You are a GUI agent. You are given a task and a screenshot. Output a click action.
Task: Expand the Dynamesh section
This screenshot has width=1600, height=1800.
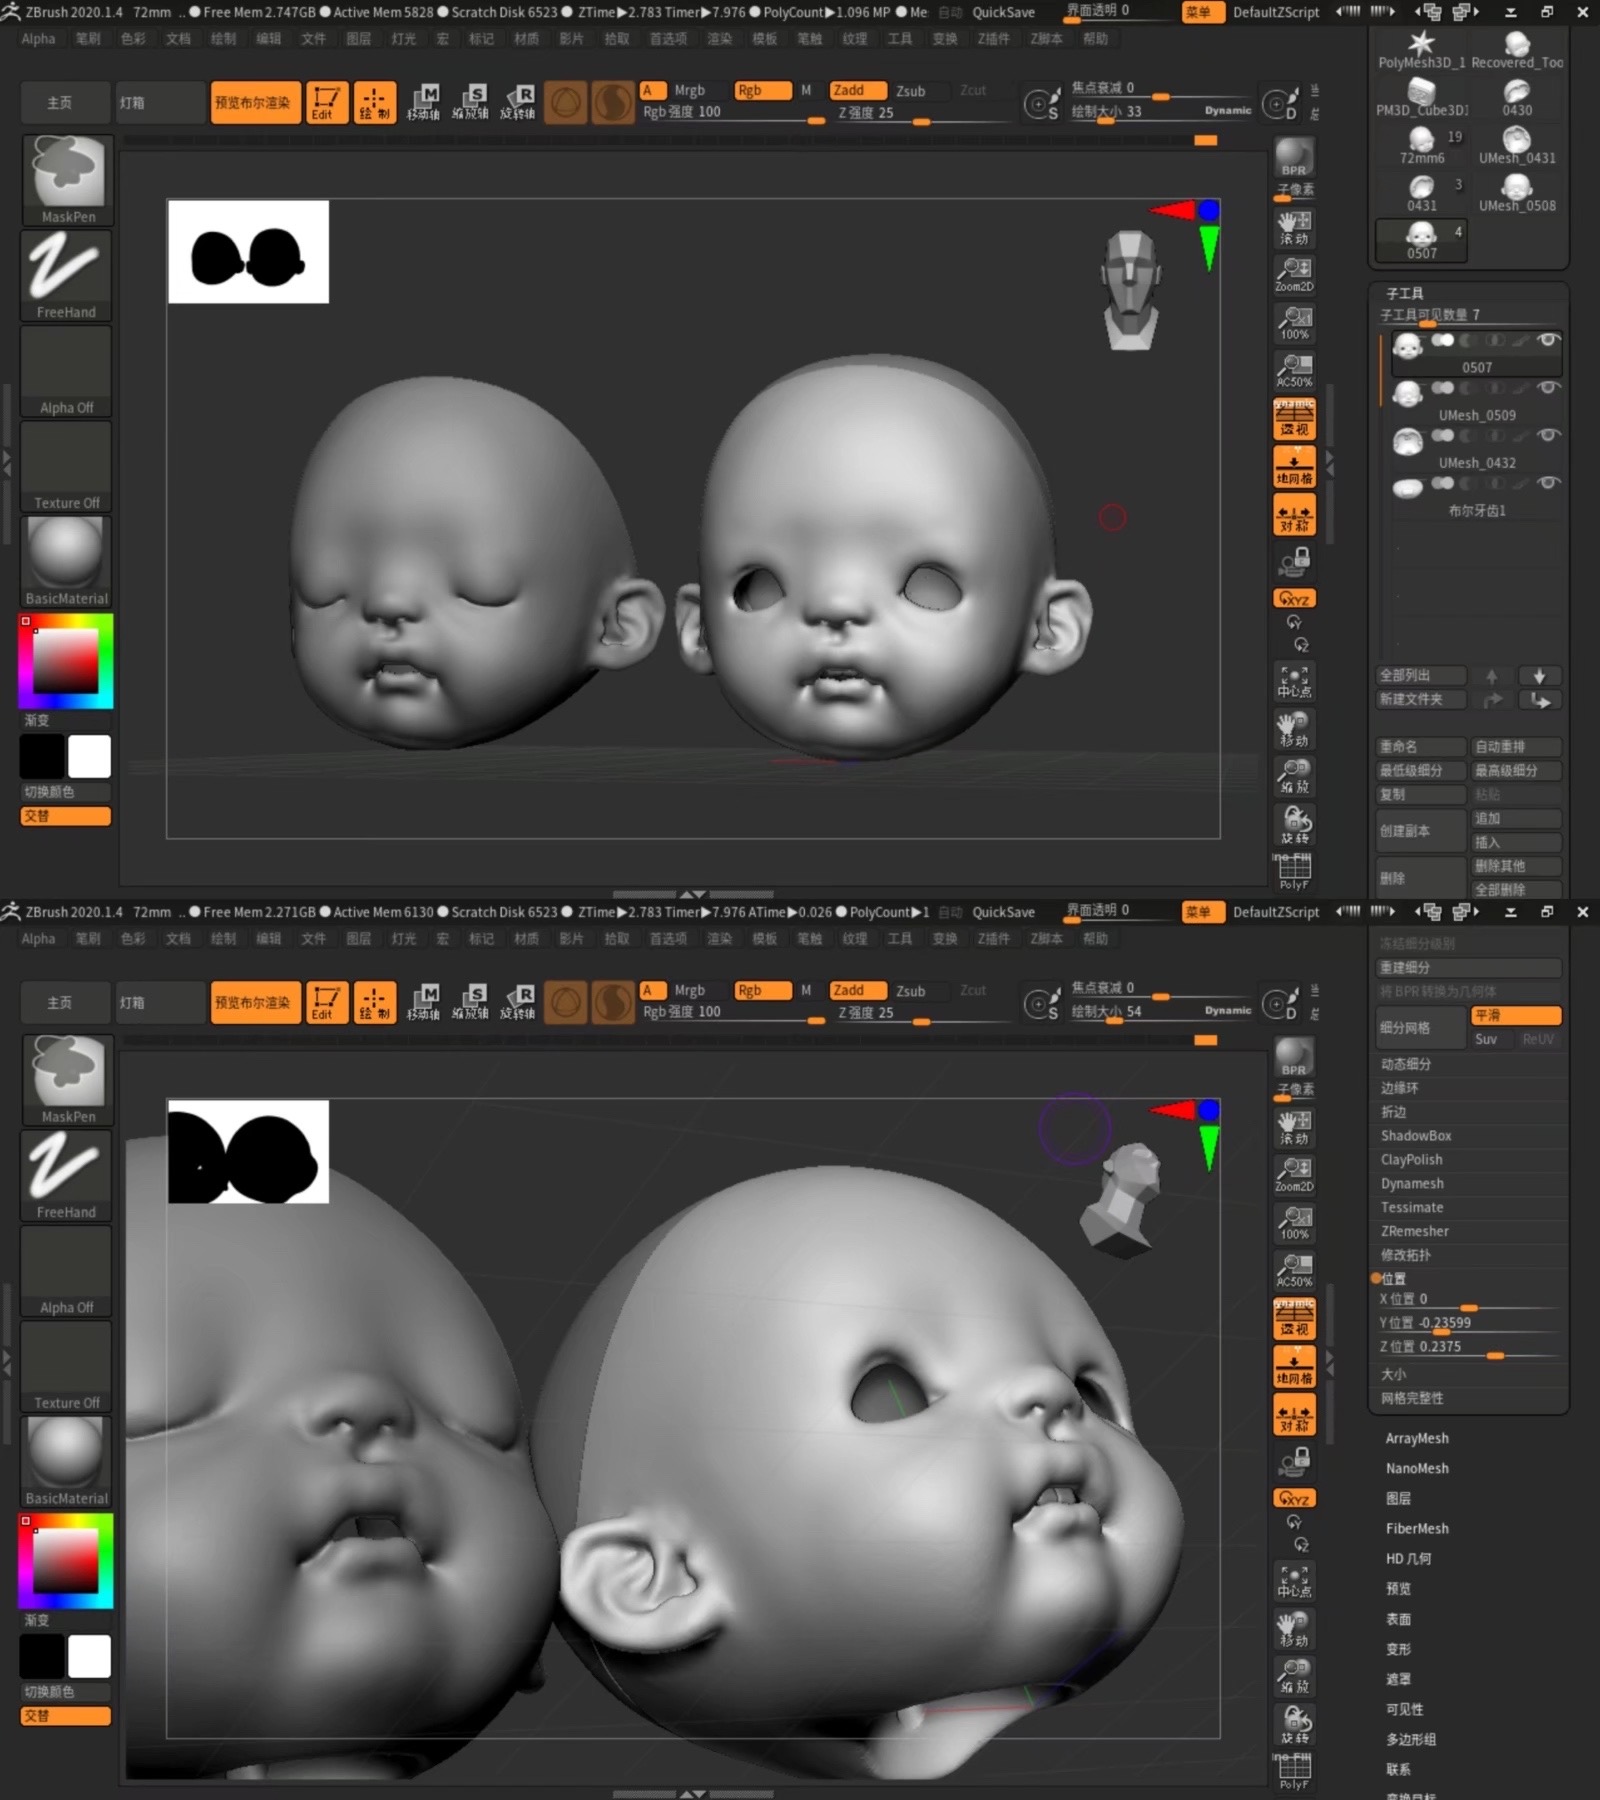click(1412, 1183)
